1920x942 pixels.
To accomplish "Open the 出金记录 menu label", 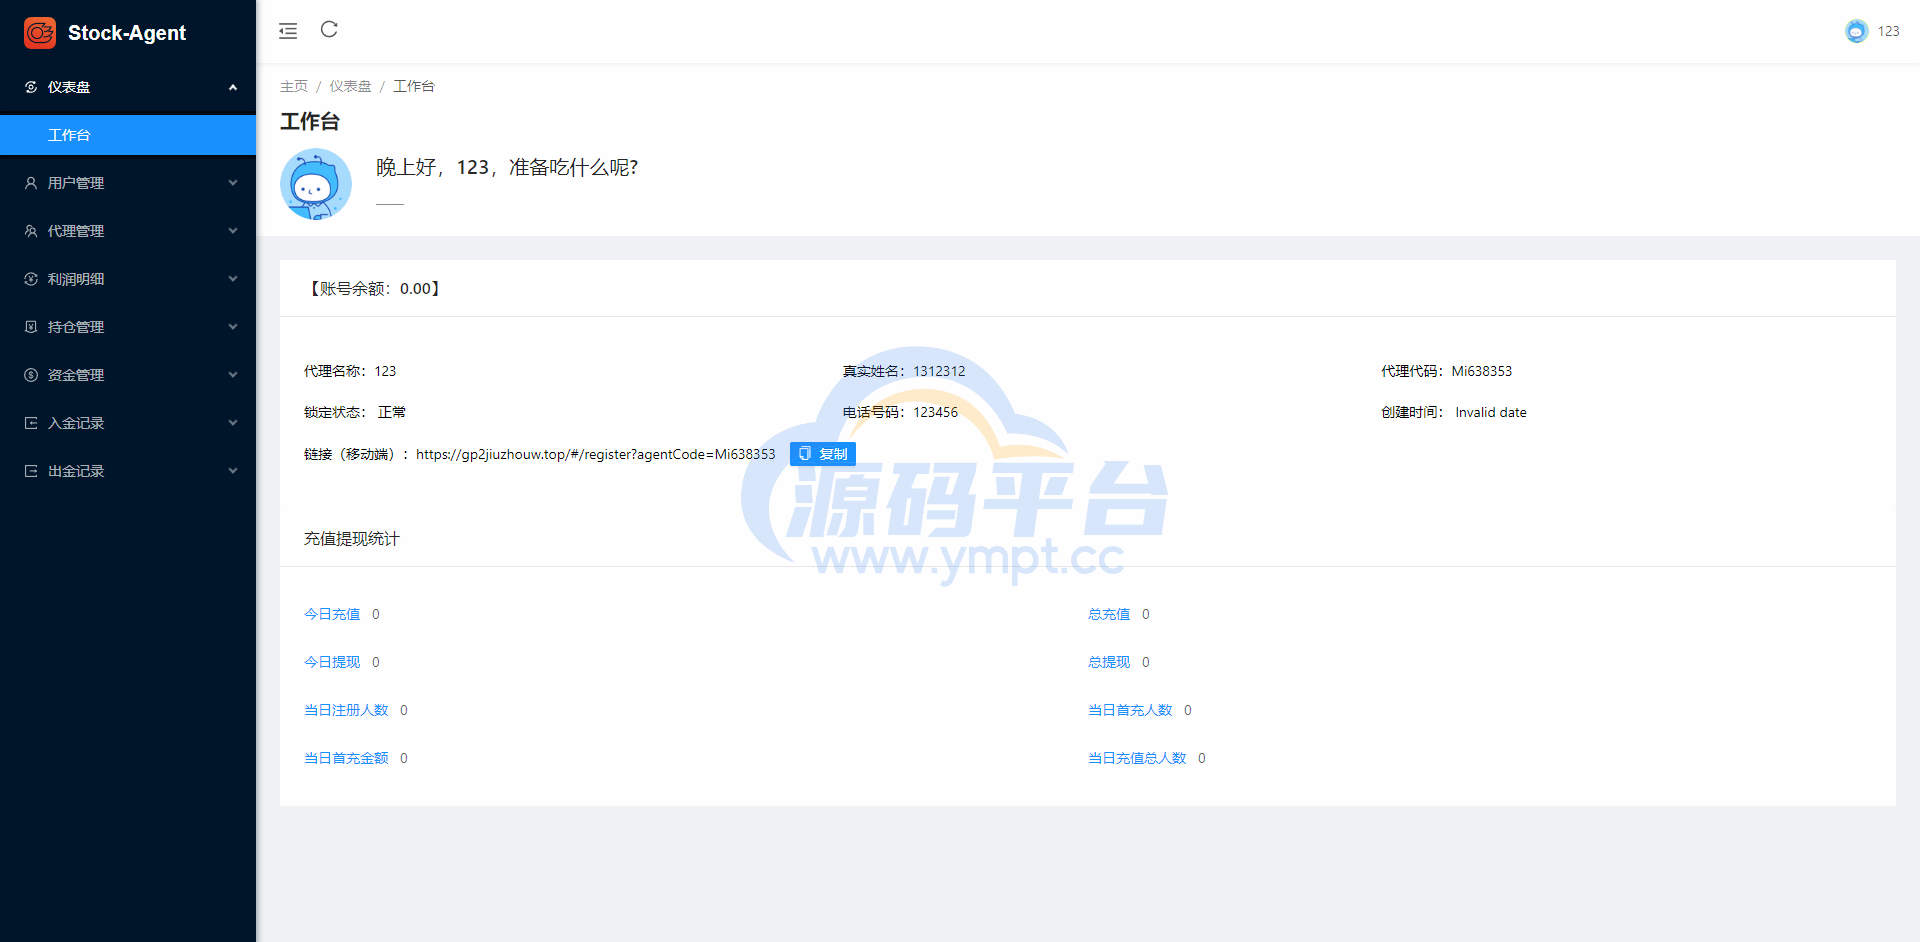I will [x=76, y=471].
